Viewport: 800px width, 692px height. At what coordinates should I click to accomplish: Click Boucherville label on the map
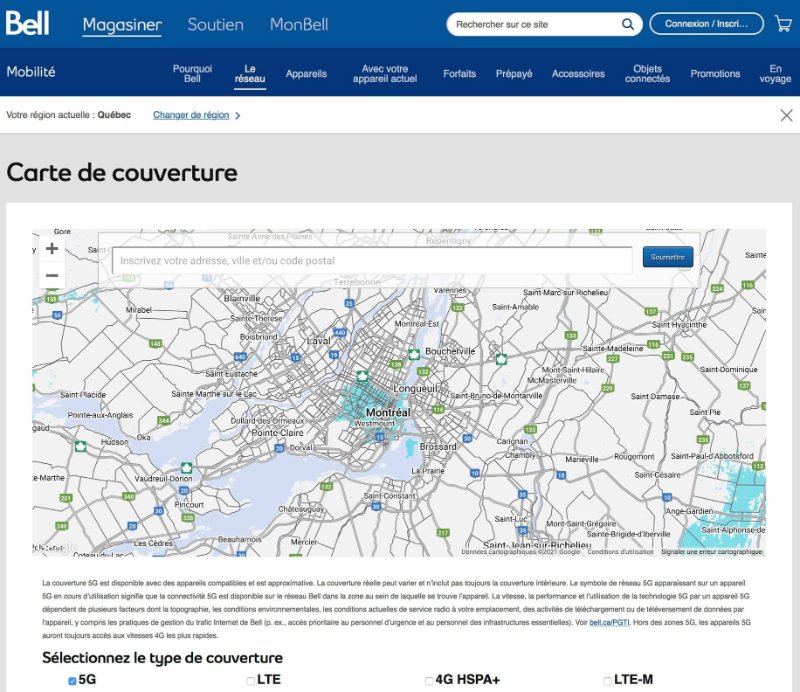click(449, 351)
